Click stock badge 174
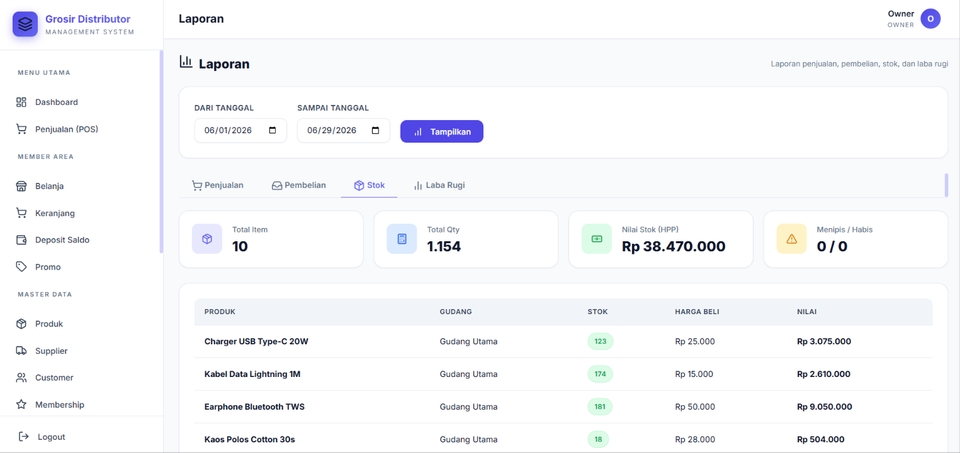960x453 pixels. pos(600,374)
